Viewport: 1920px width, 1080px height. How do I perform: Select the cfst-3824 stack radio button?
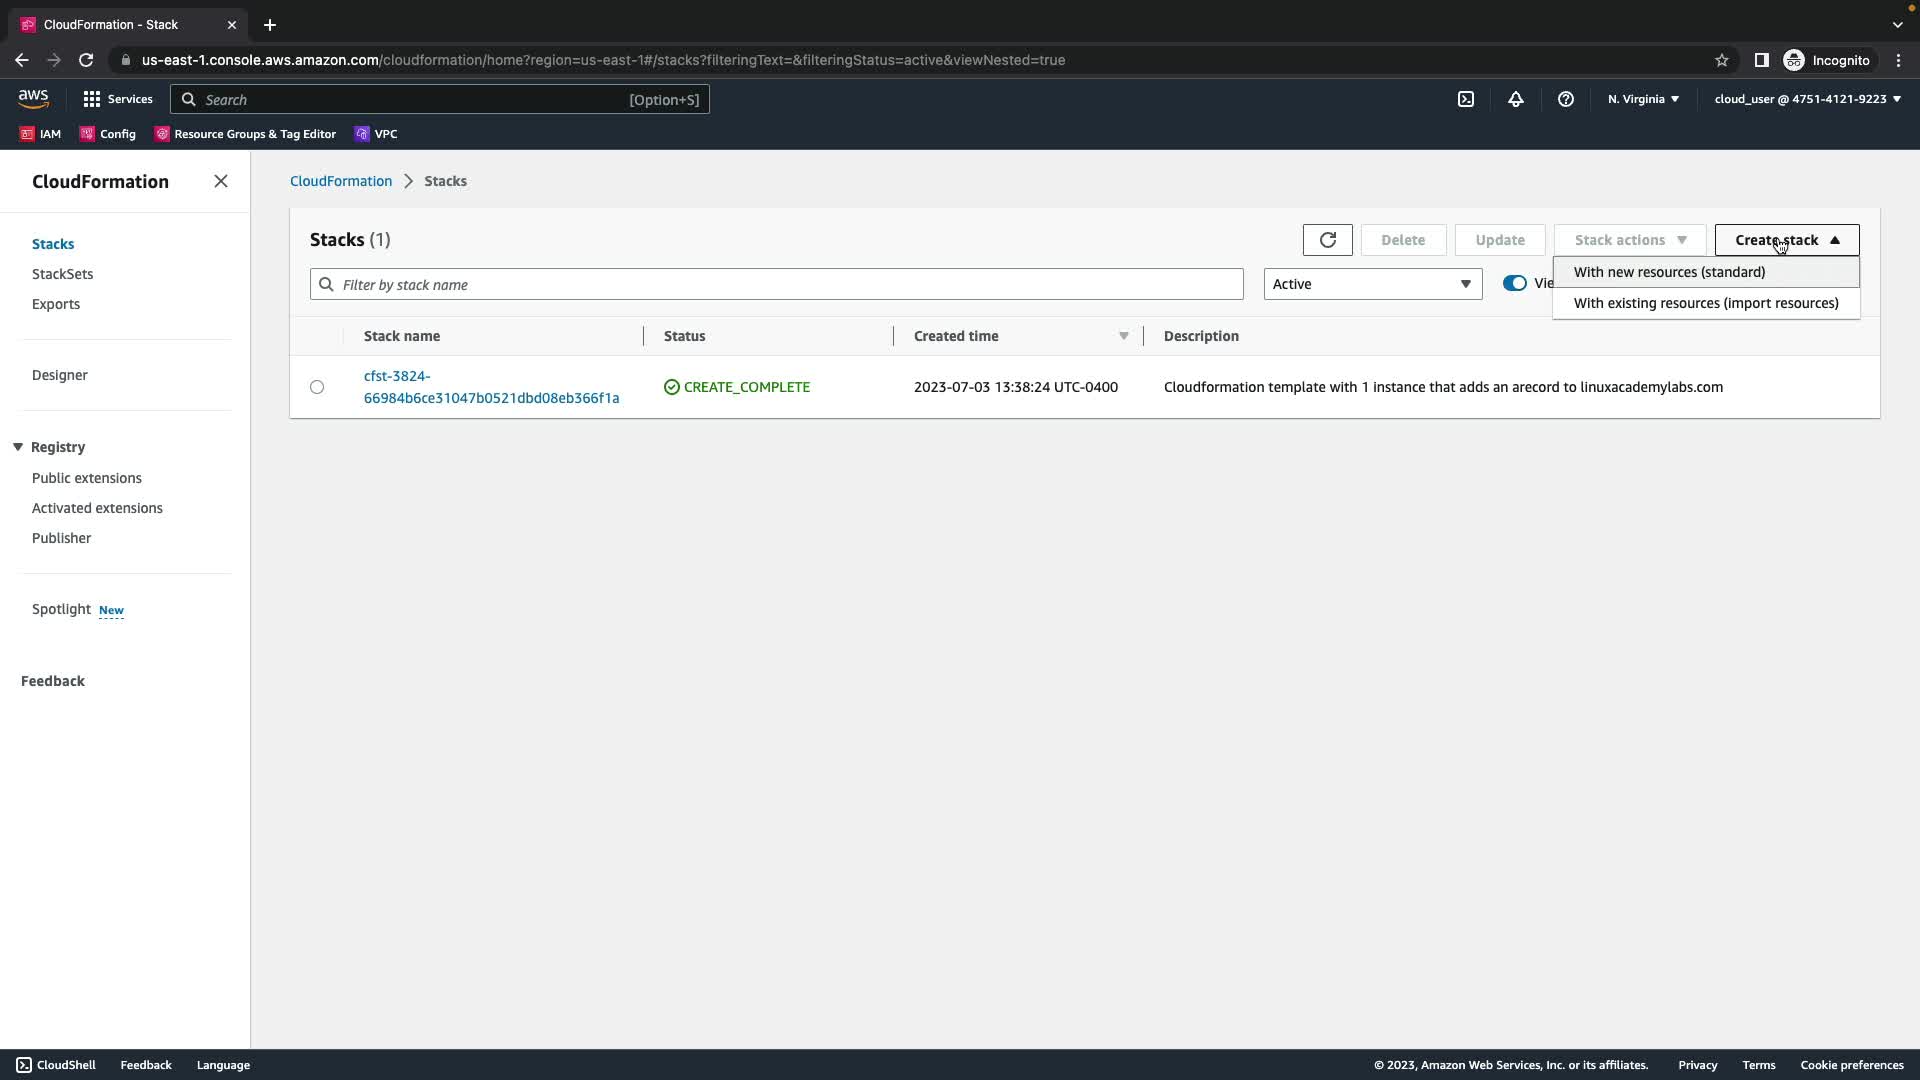click(x=317, y=387)
